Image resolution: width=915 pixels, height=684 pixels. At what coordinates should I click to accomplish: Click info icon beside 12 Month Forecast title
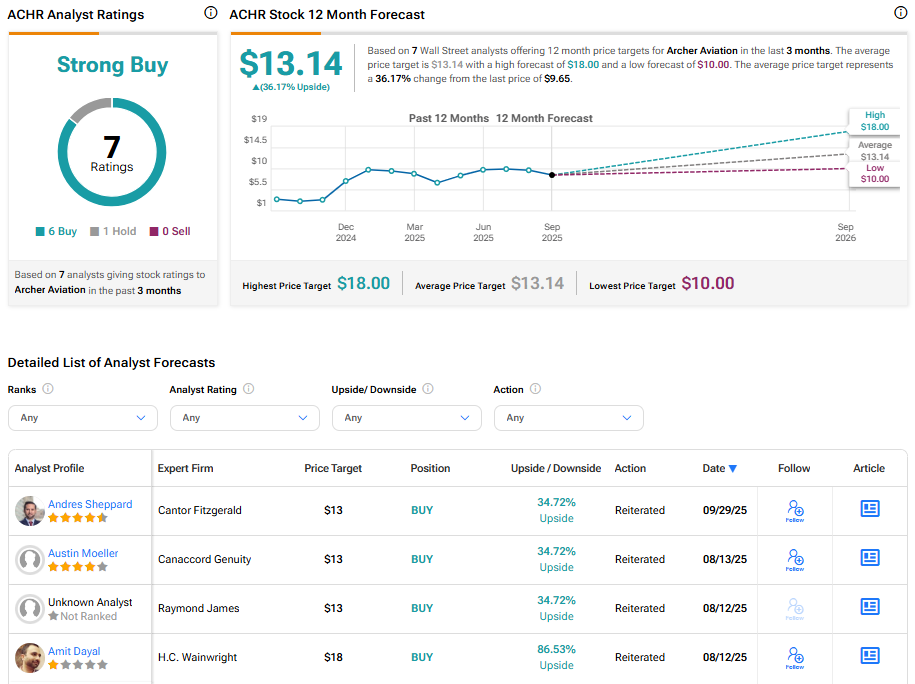[x=900, y=13]
